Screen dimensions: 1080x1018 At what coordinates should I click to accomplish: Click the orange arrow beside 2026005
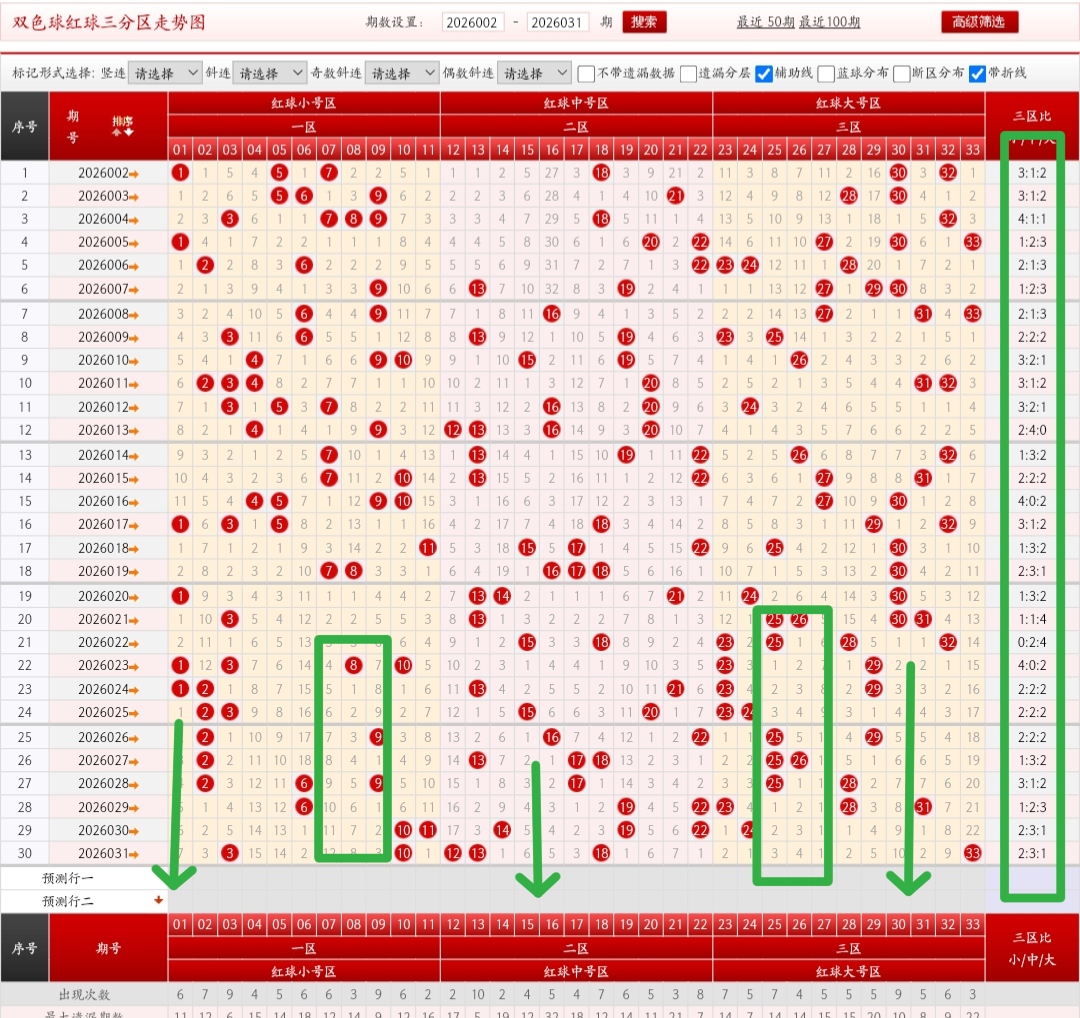tap(134, 243)
